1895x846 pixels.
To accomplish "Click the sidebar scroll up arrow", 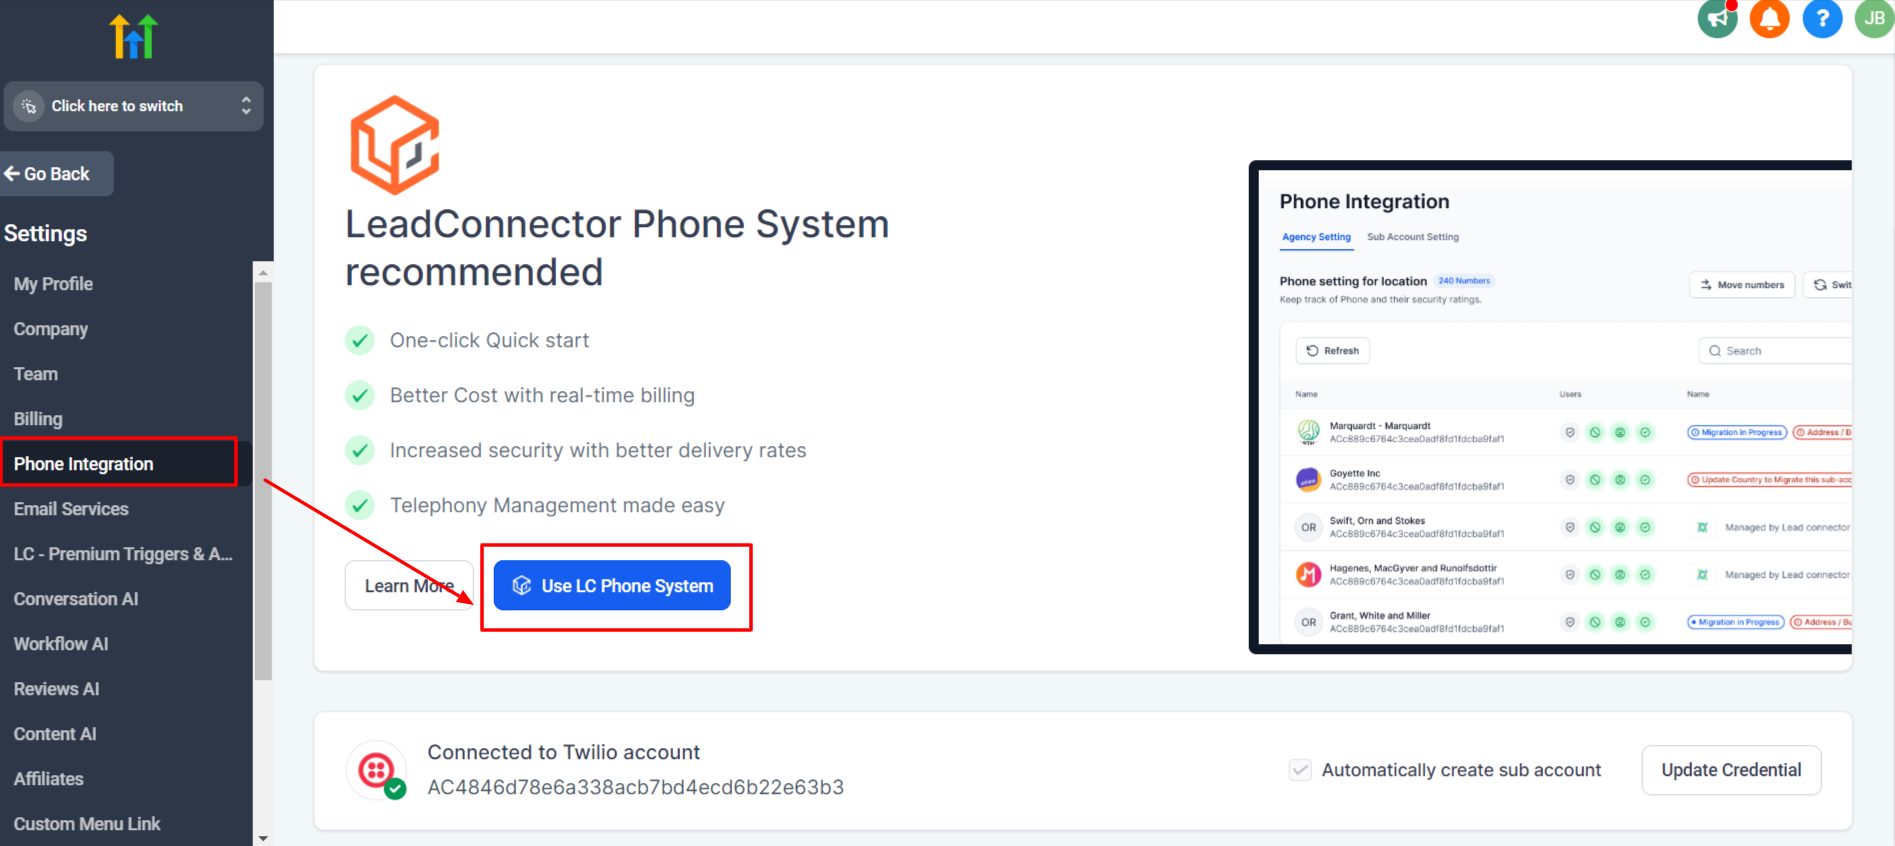I will [x=263, y=272].
